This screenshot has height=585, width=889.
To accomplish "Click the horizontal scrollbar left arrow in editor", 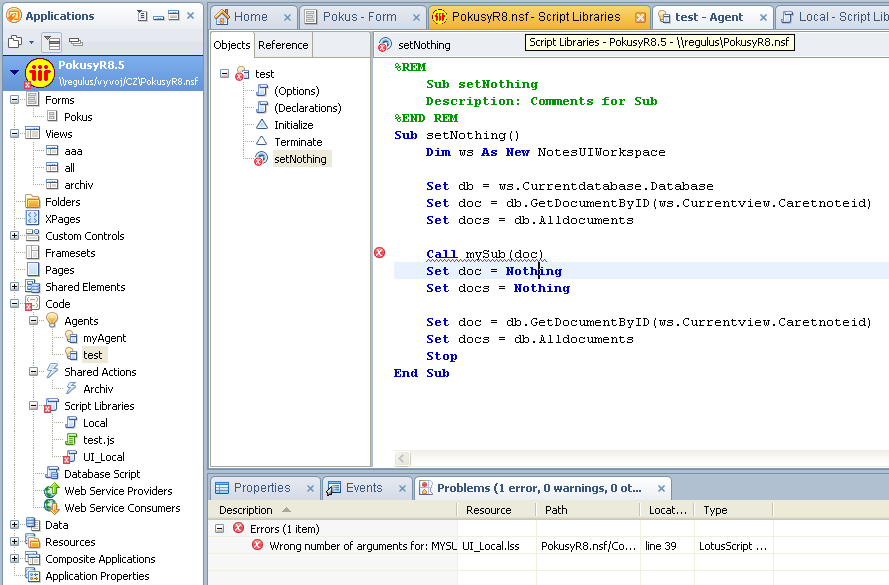I will [402, 459].
